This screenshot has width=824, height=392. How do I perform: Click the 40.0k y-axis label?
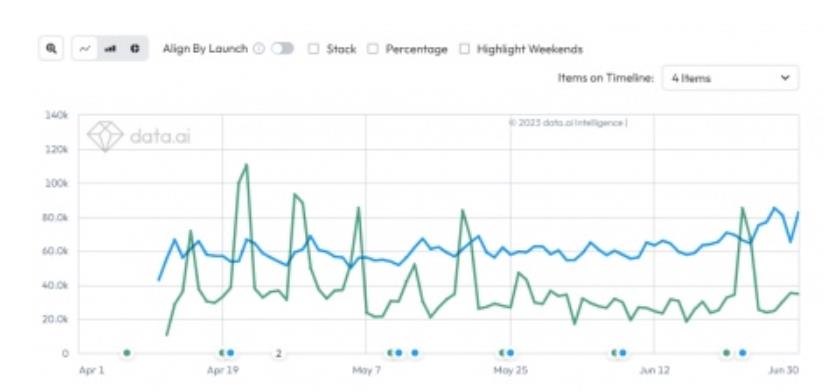(56, 286)
